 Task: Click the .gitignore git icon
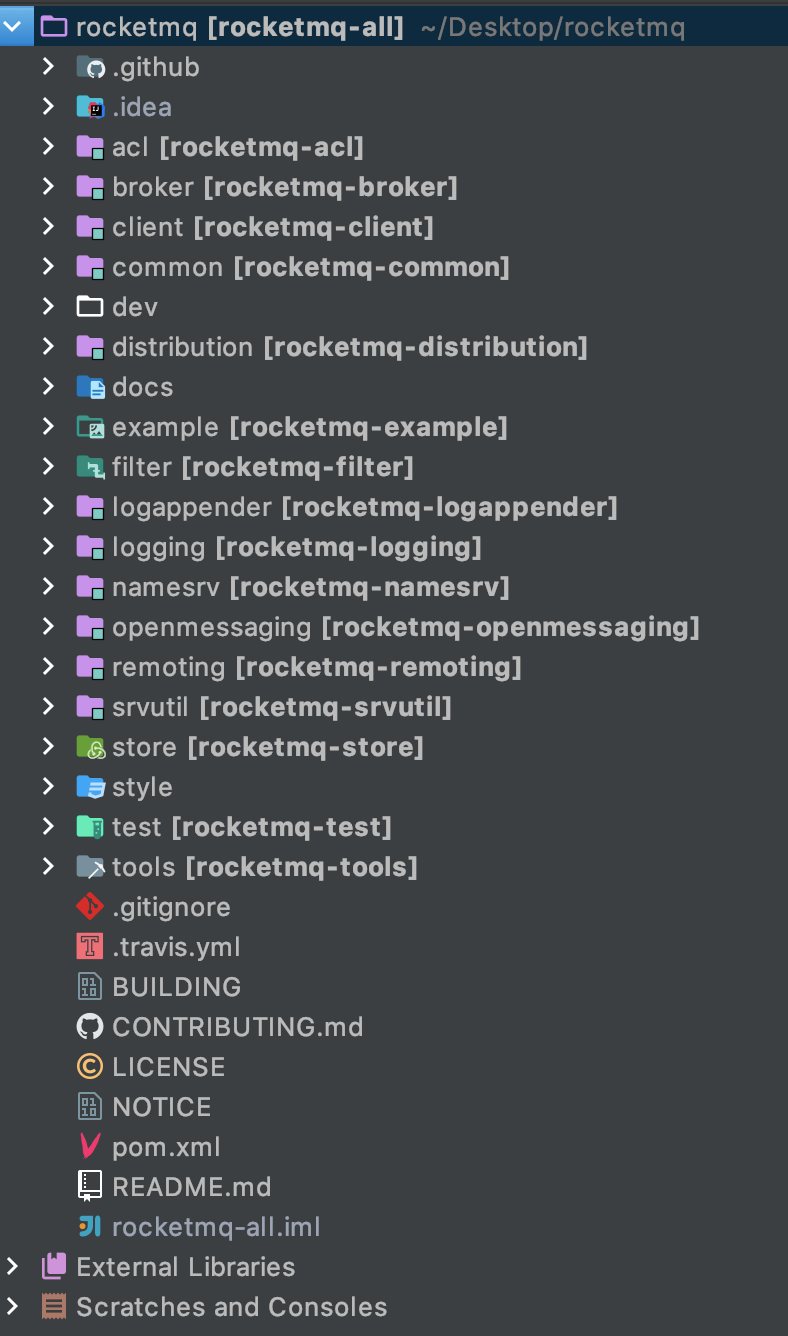click(90, 907)
